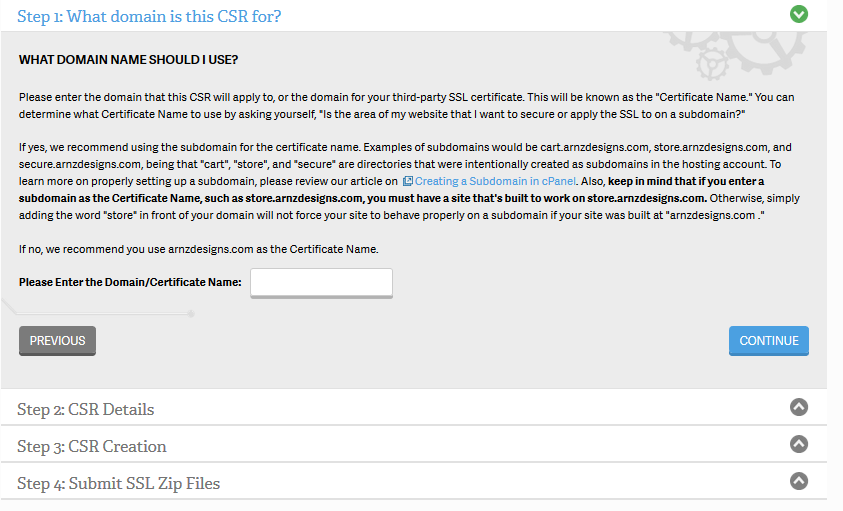Open the "Step 3: CSR Creation" section header
This screenshot has width=843, height=511.
click(92, 446)
